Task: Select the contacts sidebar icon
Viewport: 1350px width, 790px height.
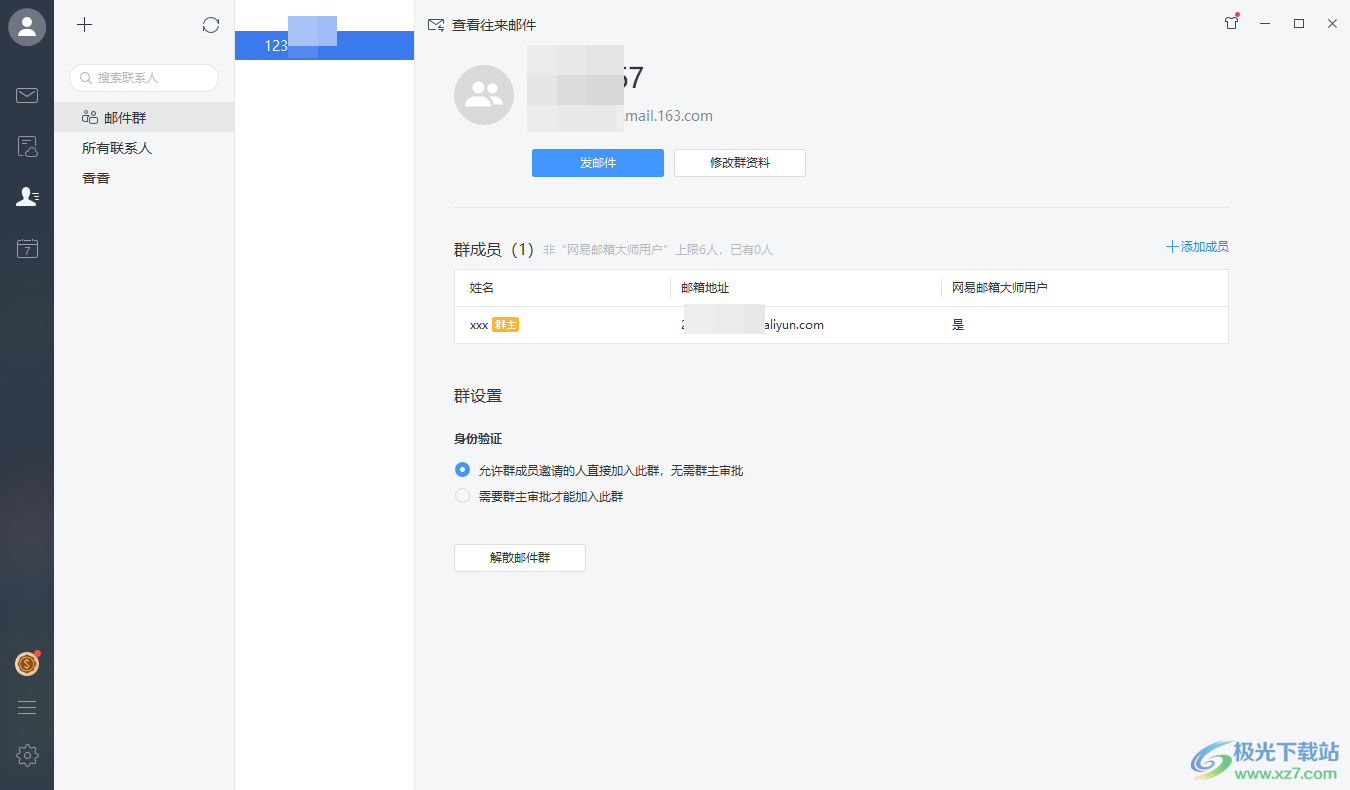Action: coord(27,197)
